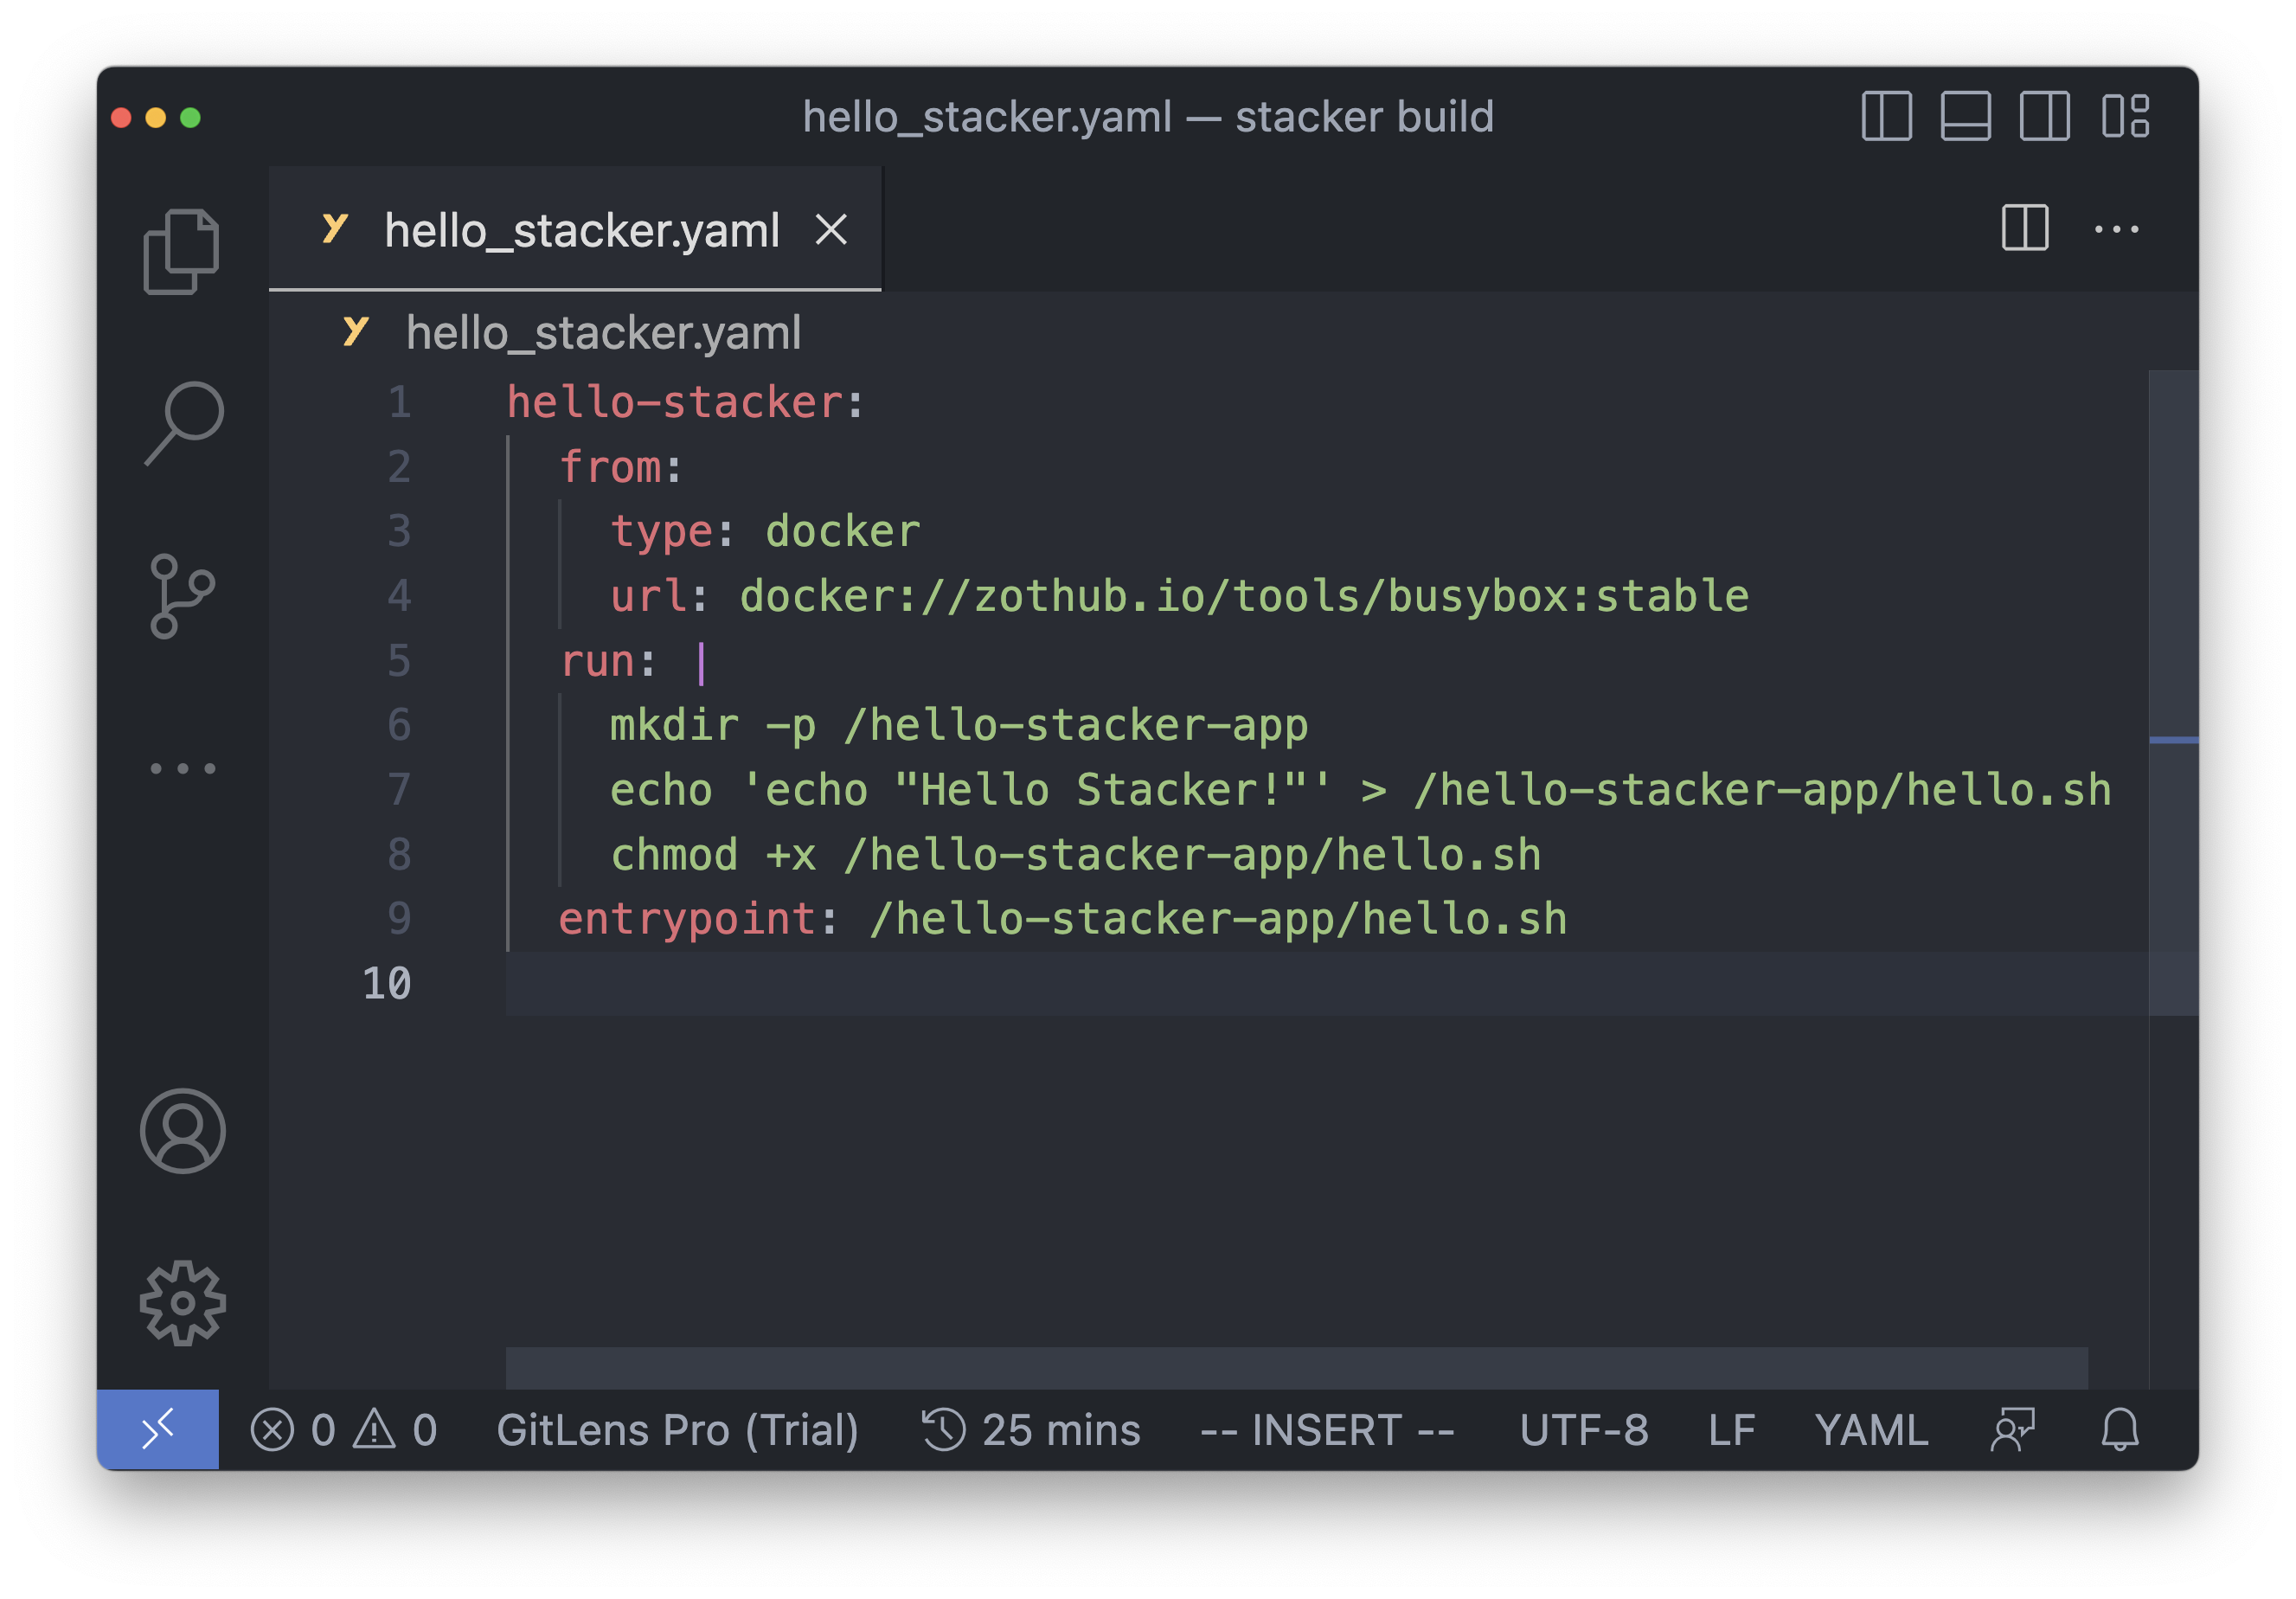The width and height of the screenshot is (2296, 1599).
Task: Close the hello_stacker.yaml tab
Action: [831, 229]
